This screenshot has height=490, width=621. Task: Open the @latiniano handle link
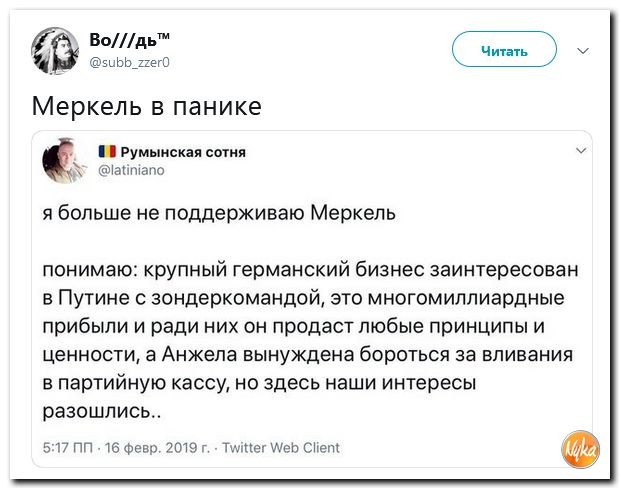click(x=131, y=170)
